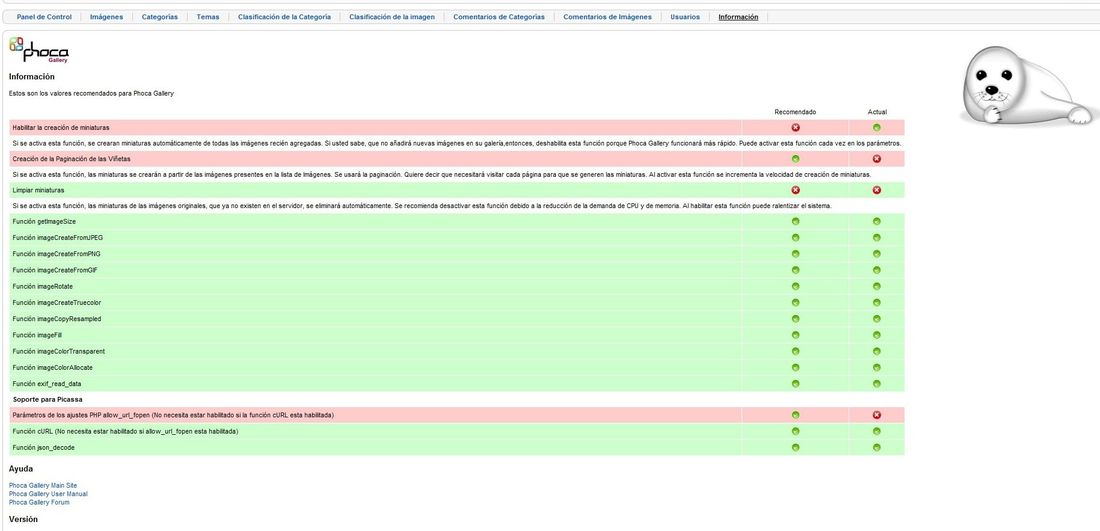
Task: Click Recomendado icon for getImageSize
Action: point(795,221)
